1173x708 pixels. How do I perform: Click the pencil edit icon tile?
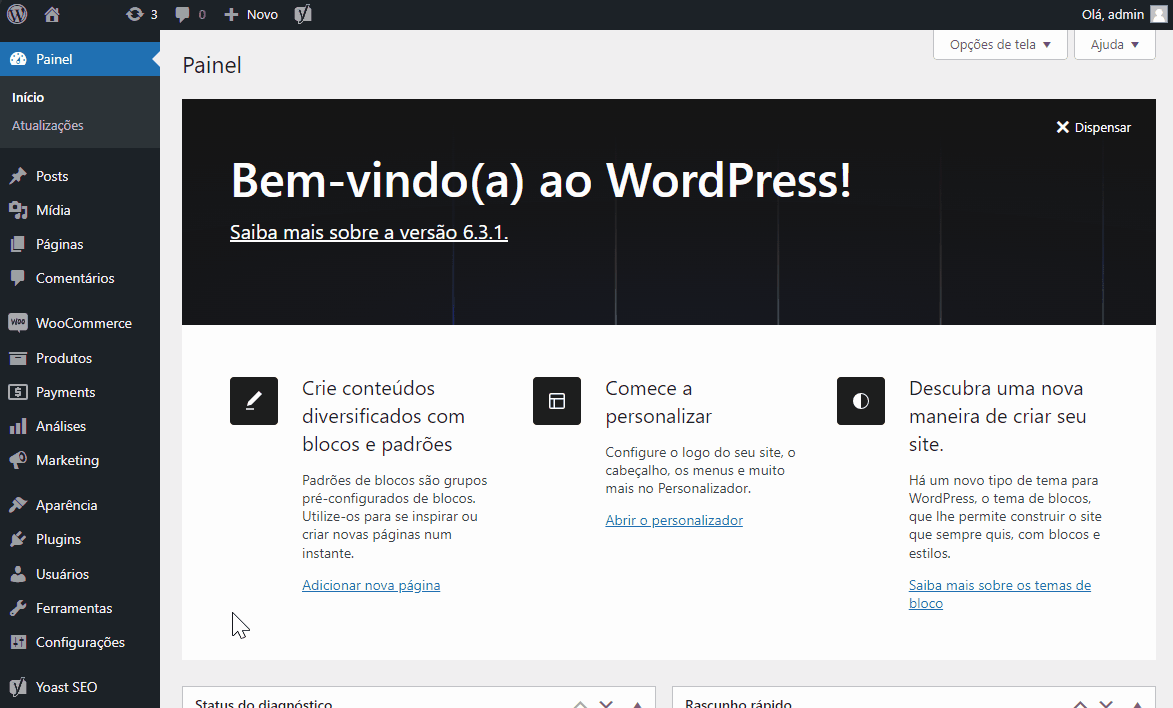click(254, 401)
